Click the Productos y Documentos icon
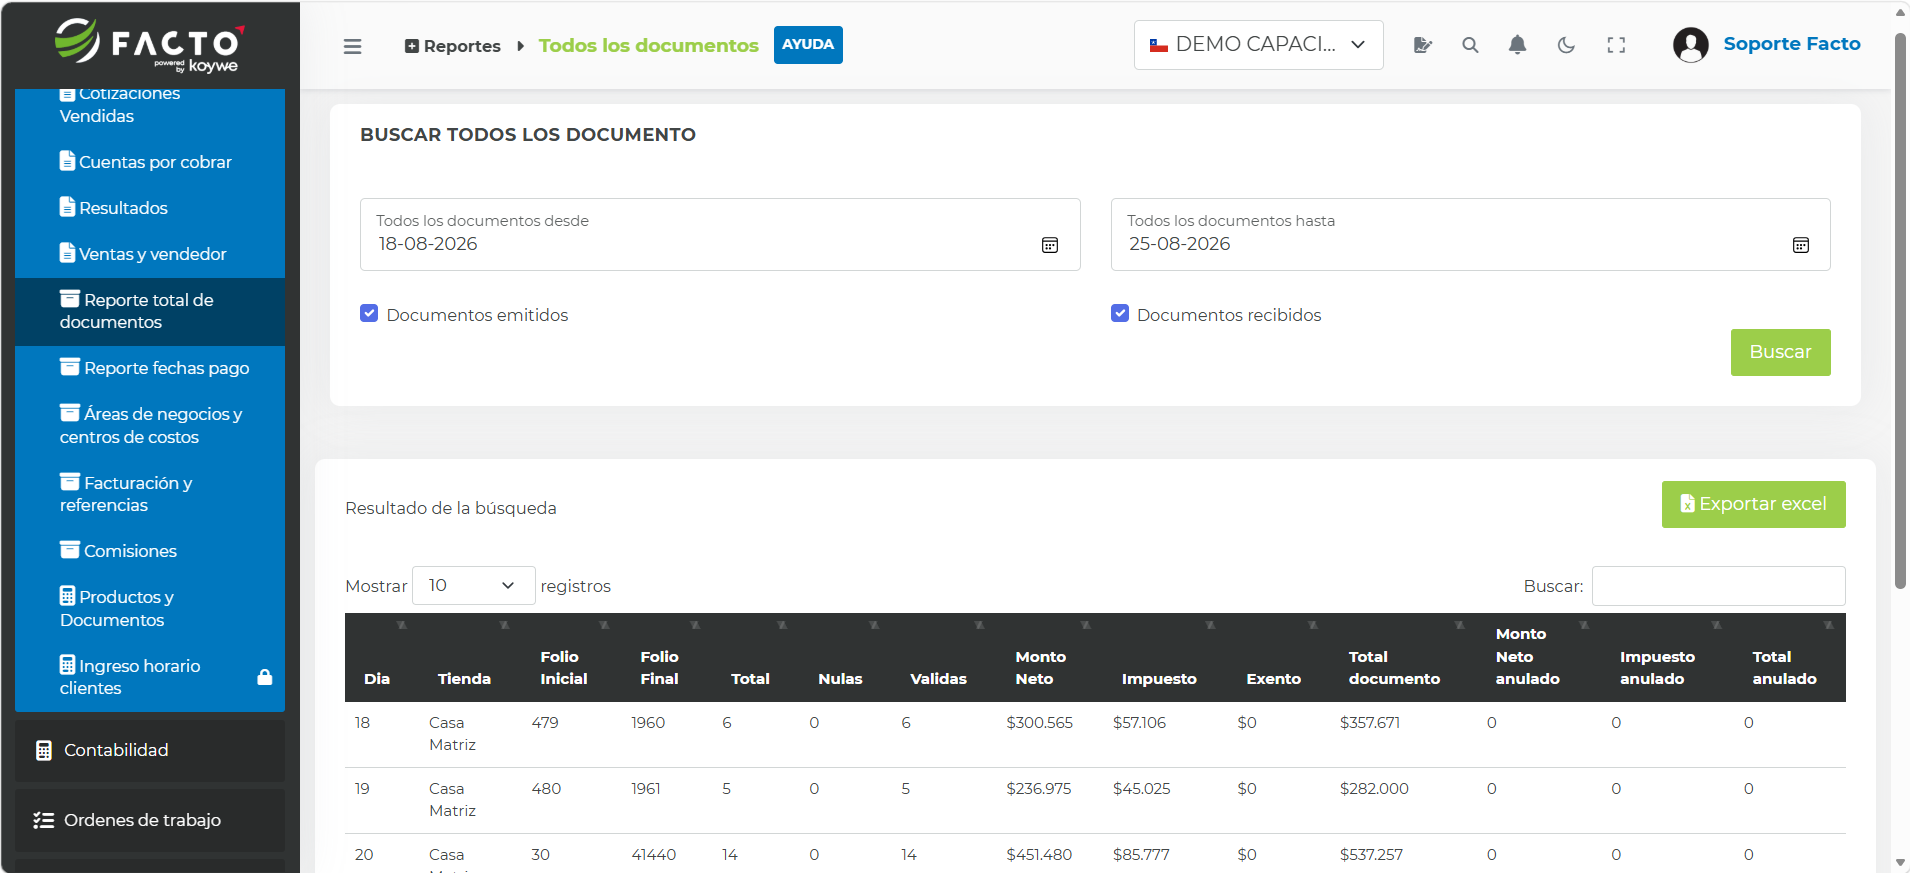Viewport: 1910px width, 873px height. (67, 596)
